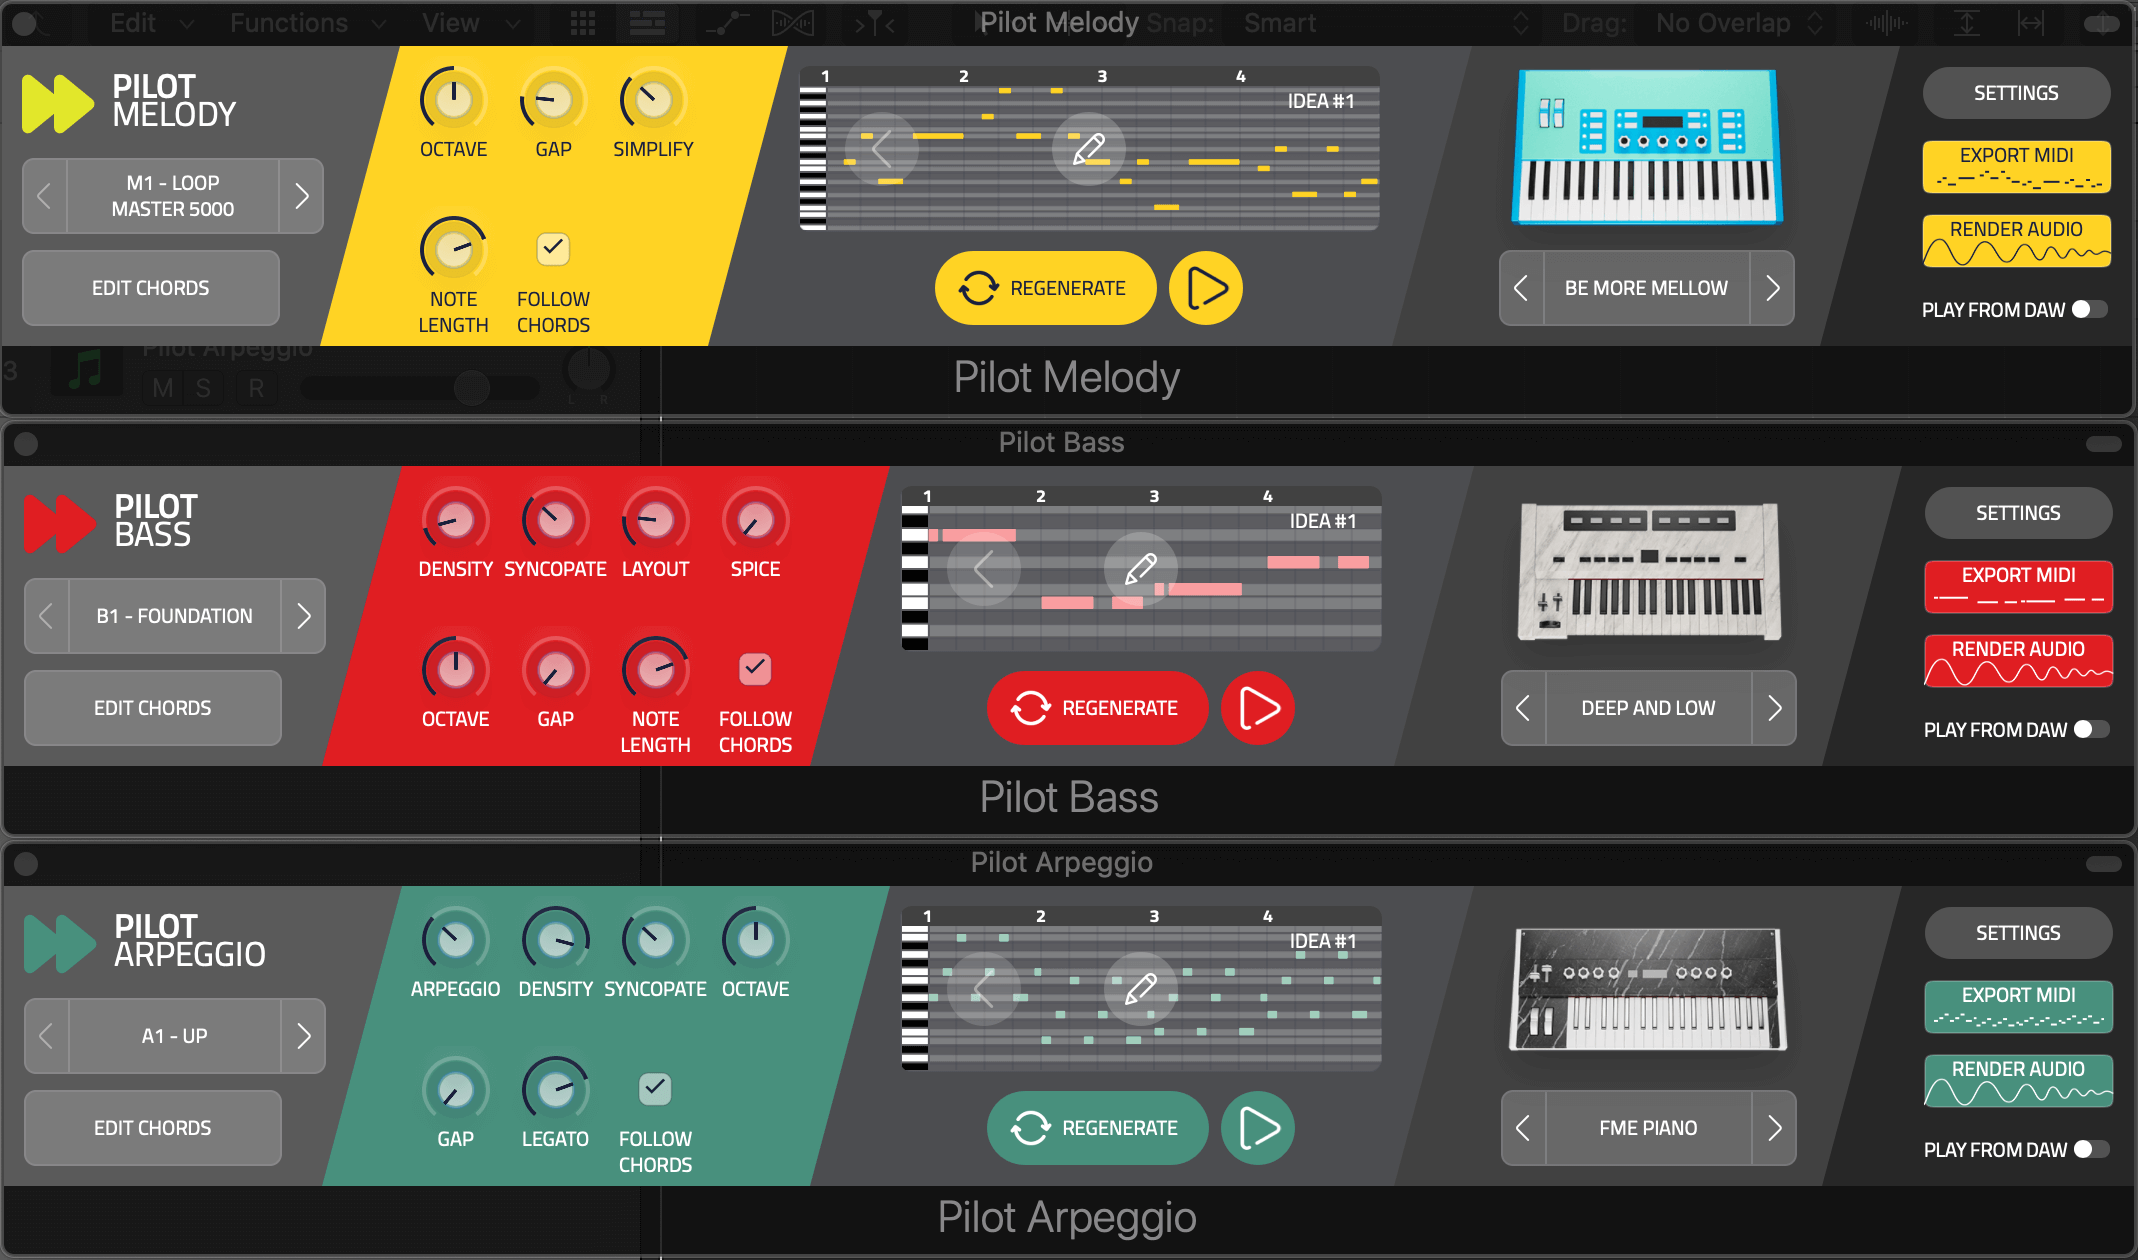Open the View menu
The image size is (2138, 1260).
(453, 20)
